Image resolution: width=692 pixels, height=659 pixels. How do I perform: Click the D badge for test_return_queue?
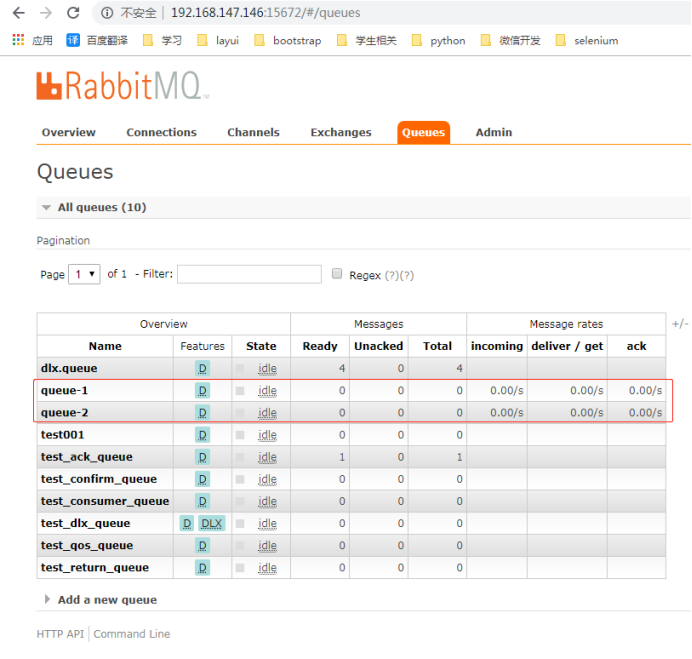[203, 568]
